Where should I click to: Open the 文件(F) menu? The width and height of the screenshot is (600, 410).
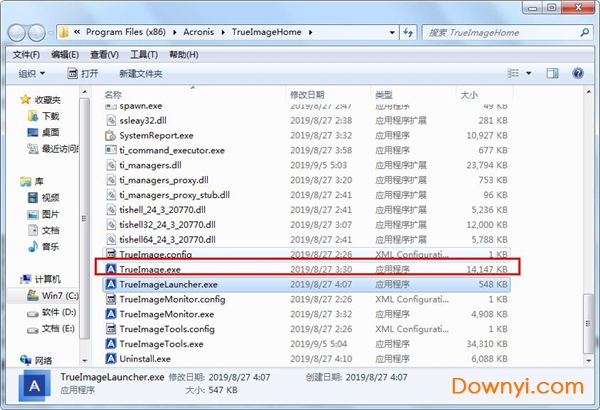click(26, 55)
